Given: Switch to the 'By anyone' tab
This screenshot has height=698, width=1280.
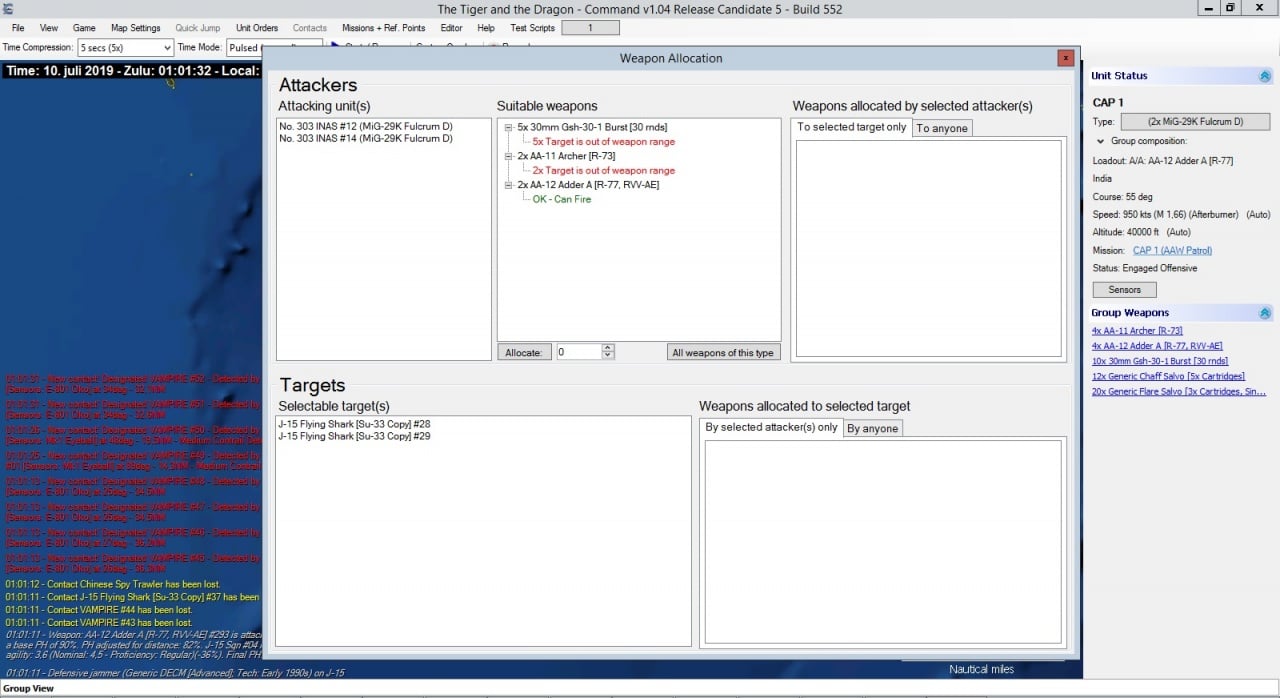Looking at the screenshot, I should click(873, 428).
